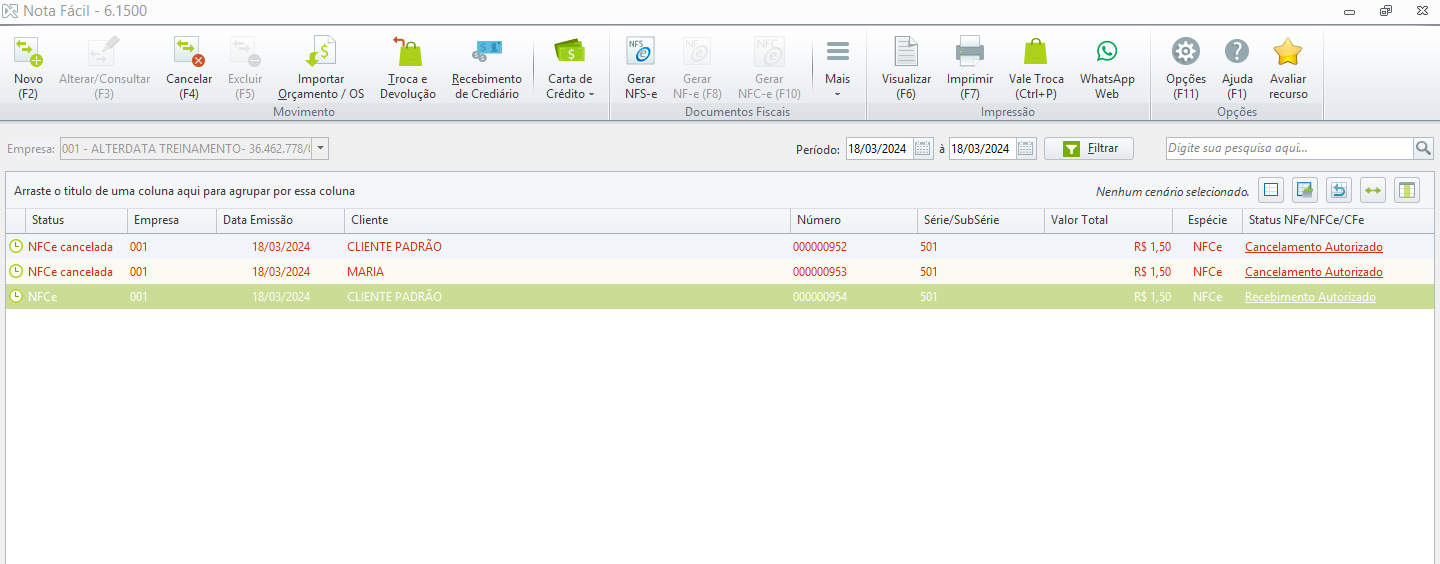Expand the Mais menu
This screenshot has height=564, width=1440.
837,68
